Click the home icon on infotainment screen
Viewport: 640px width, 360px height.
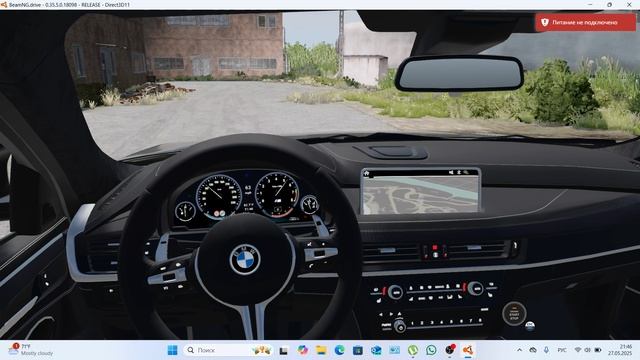(x=367, y=173)
